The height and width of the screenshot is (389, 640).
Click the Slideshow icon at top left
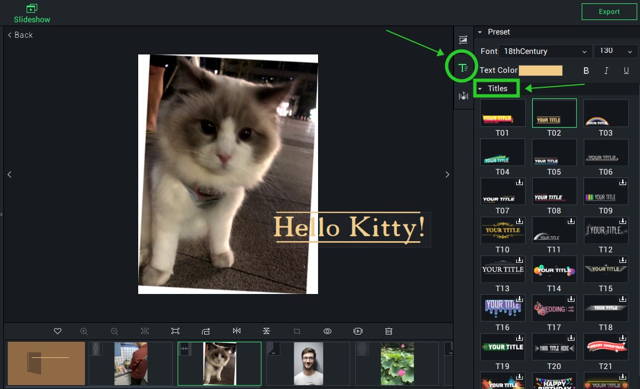click(x=32, y=8)
